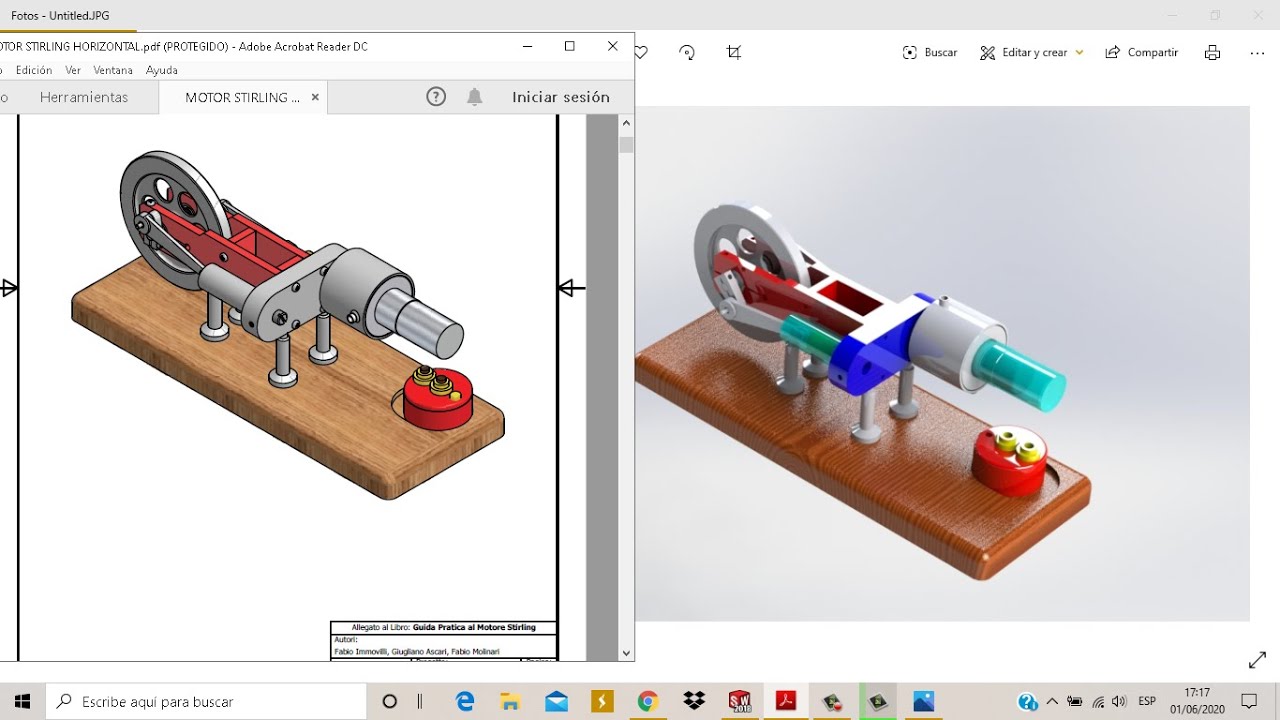Open Google Chrome from taskbar
This screenshot has width=1280, height=720.
coord(648,701)
